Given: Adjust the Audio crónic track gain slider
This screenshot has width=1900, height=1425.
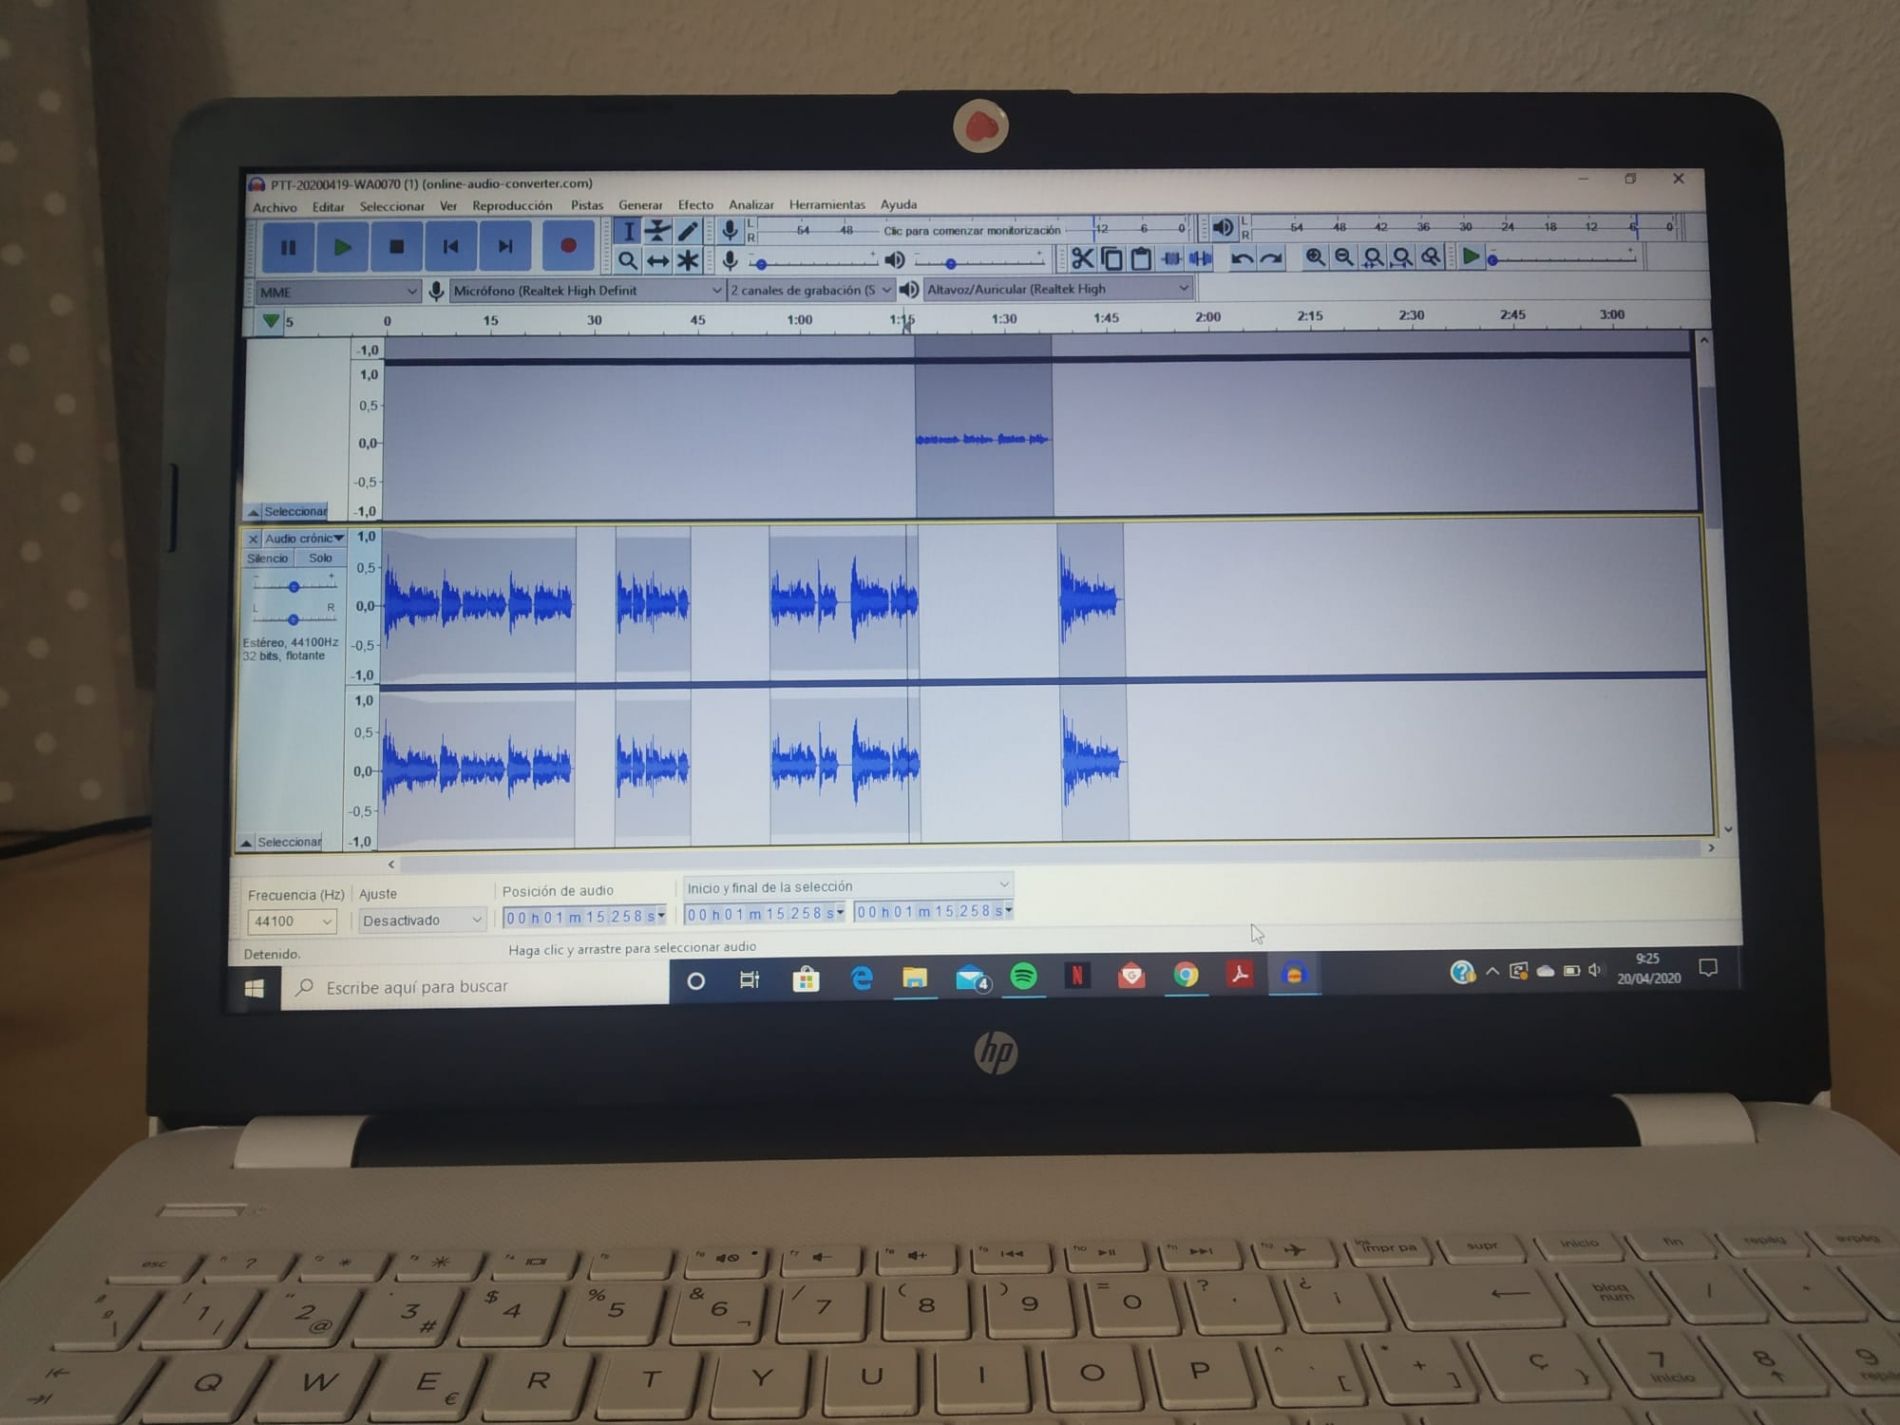Looking at the screenshot, I should [294, 587].
